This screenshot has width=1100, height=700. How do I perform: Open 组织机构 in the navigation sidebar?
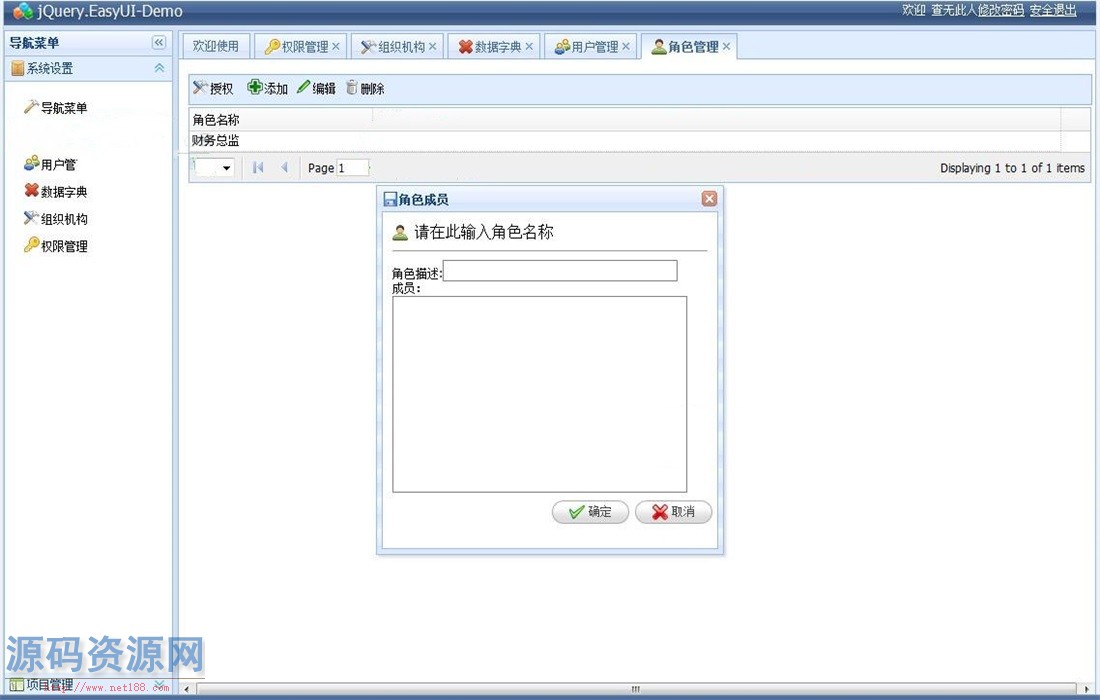tap(63, 219)
